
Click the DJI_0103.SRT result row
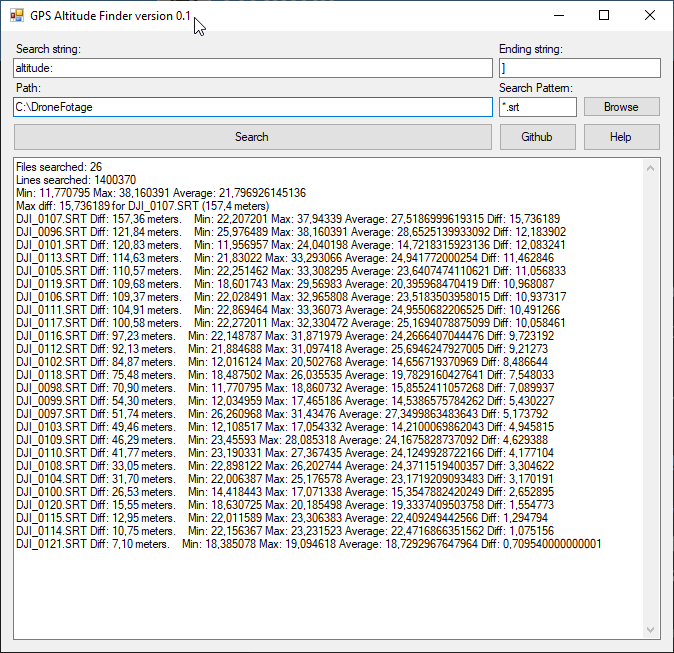pyautogui.click(x=285, y=427)
